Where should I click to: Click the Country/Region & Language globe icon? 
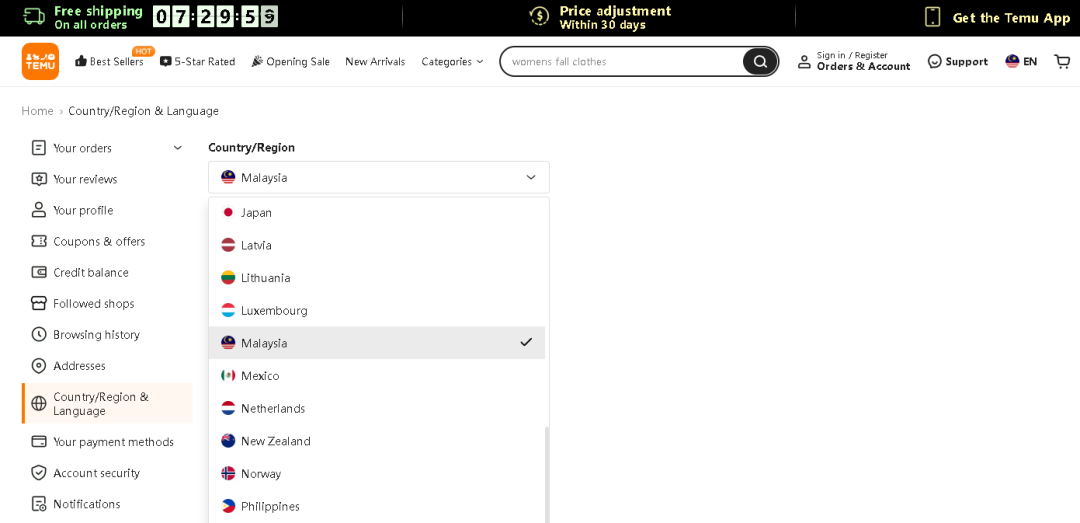tap(39, 404)
